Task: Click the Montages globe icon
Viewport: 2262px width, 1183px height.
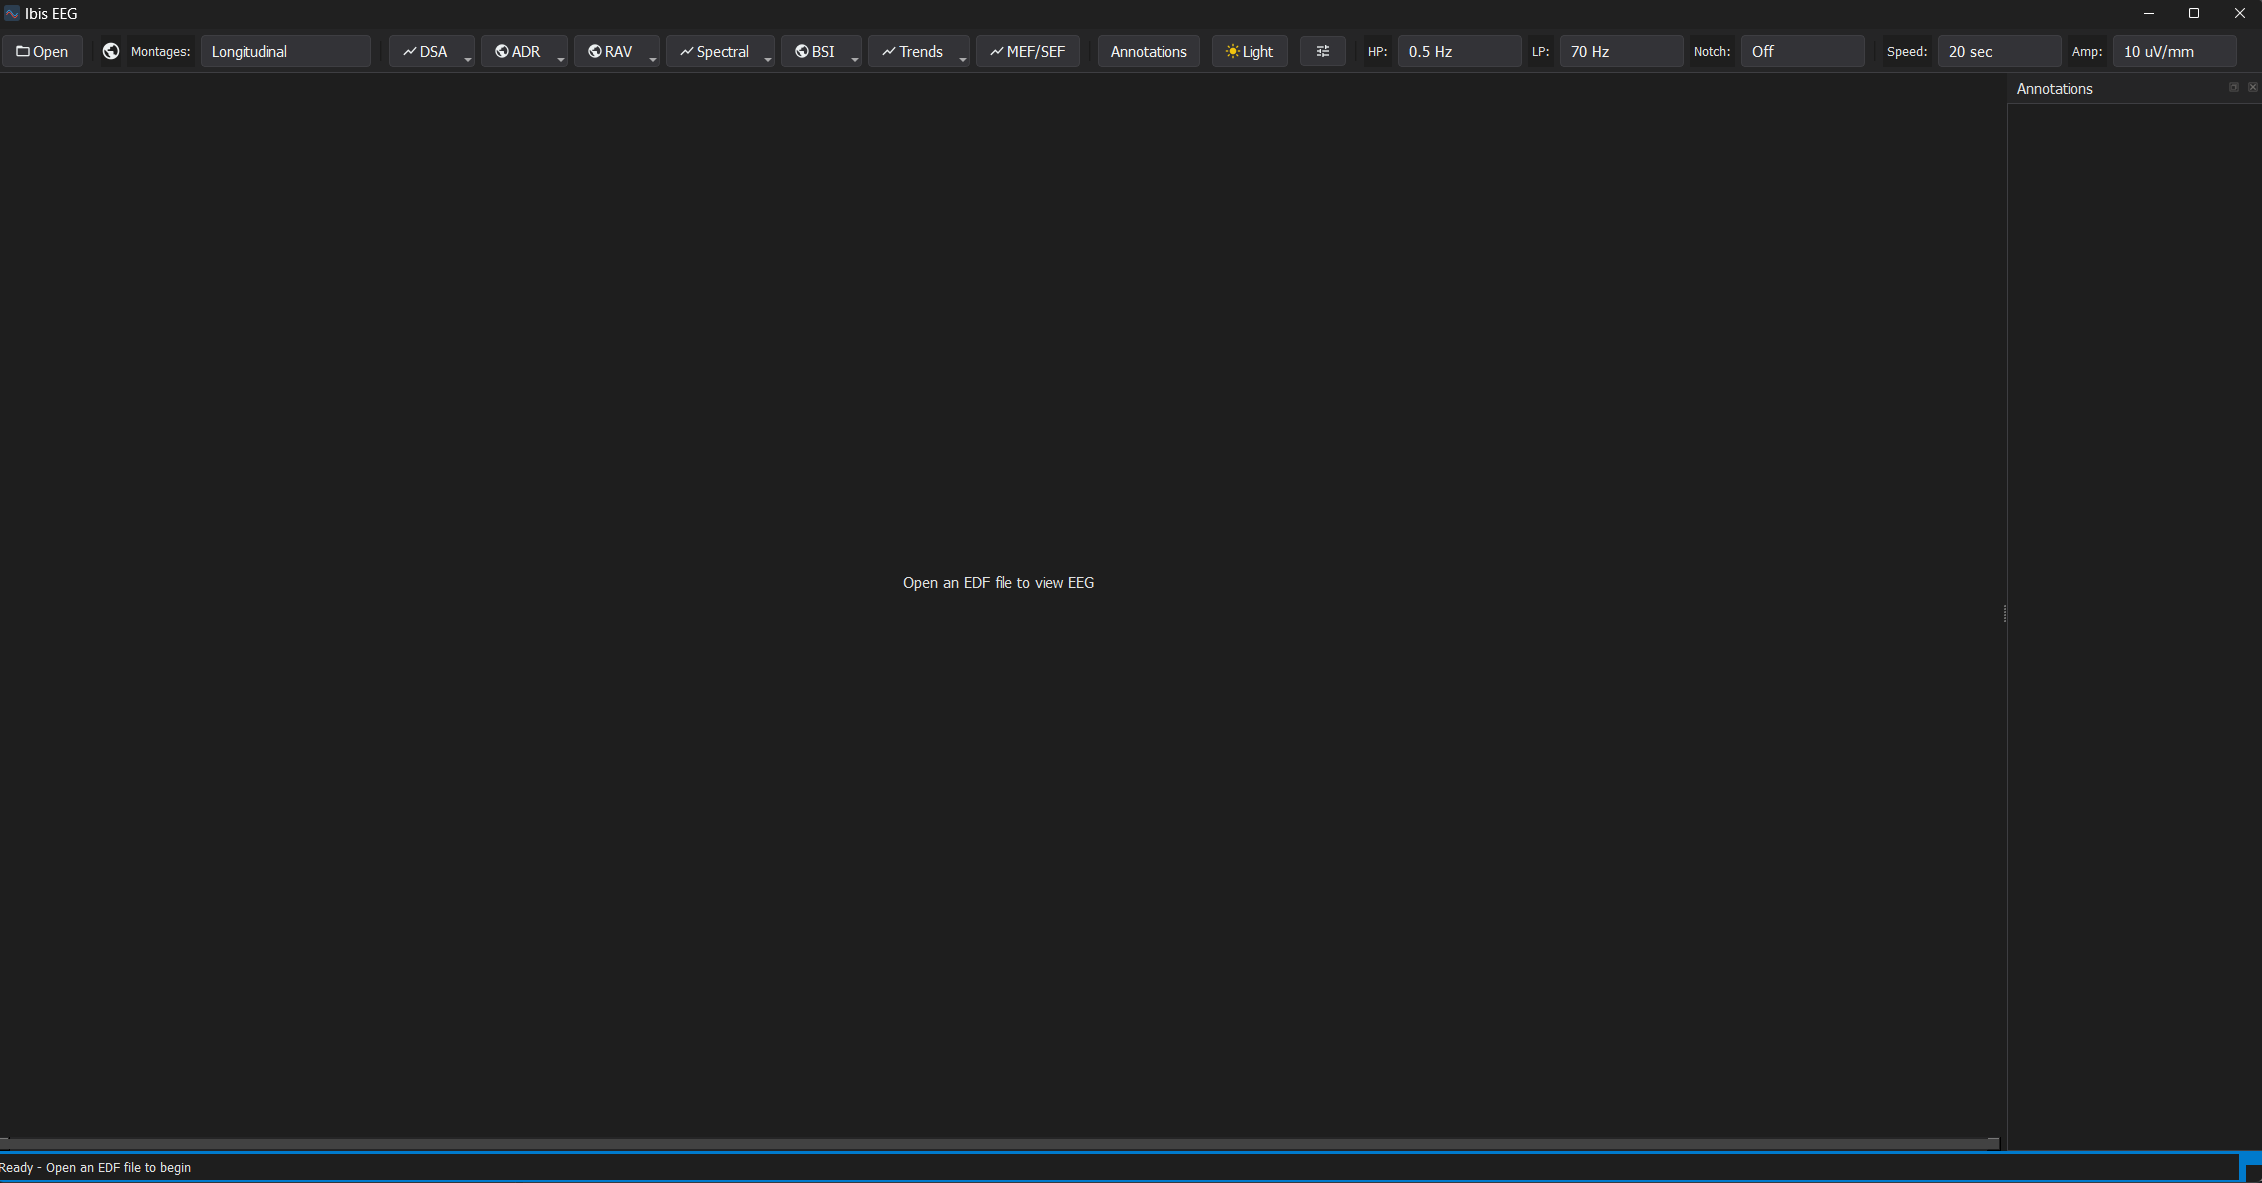Action: pyautogui.click(x=110, y=51)
